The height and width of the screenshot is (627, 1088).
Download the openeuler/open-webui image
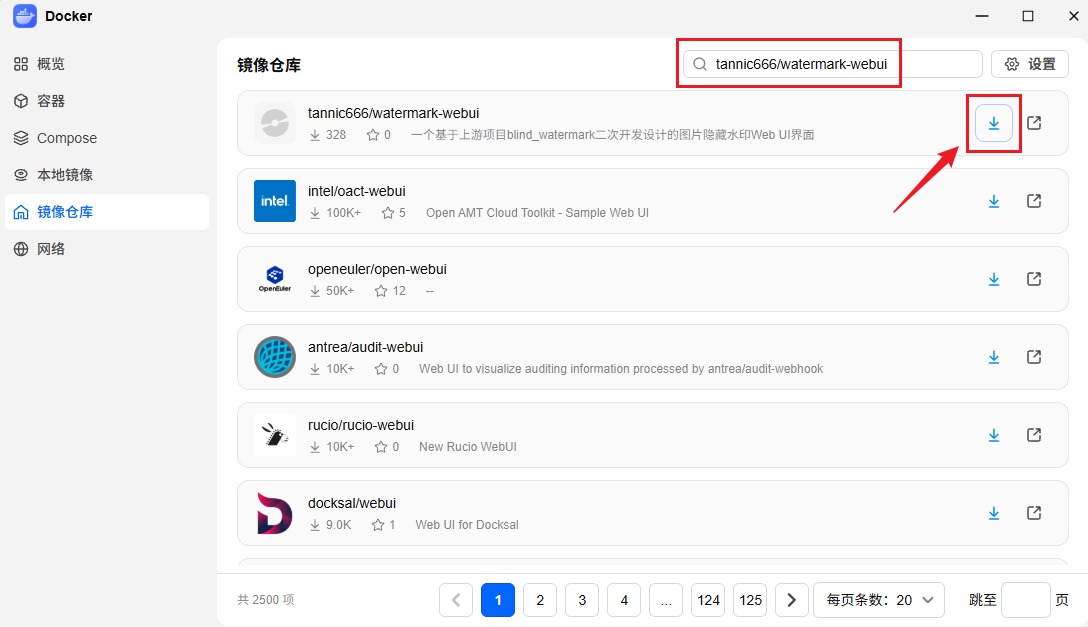click(994, 279)
